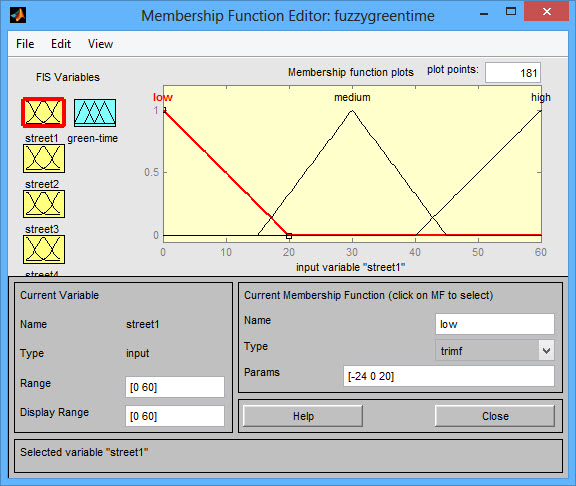Click the low curve handle at 20
Screen dimensions: 576x486
coord(289,236)
